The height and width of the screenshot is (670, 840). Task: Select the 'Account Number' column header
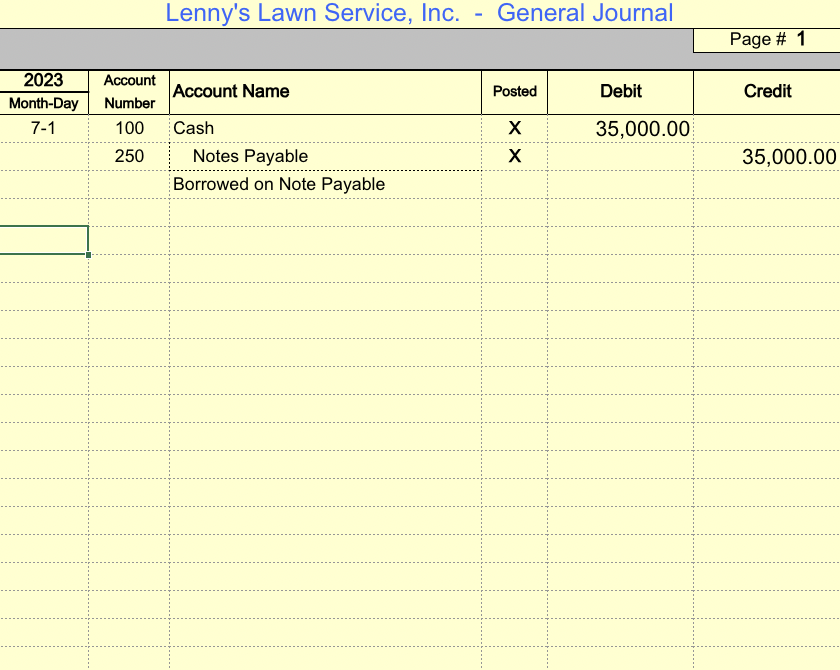[x=129, y=92]
